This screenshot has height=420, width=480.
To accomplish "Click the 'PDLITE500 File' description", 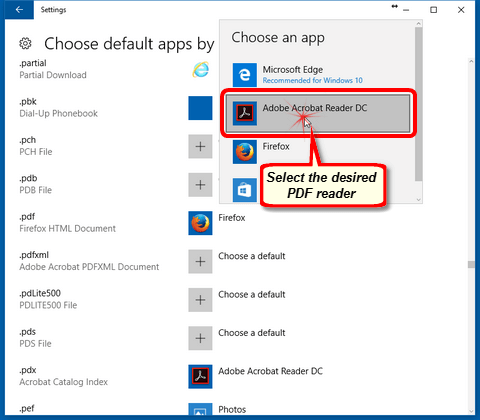I will (x=48, y=305).
